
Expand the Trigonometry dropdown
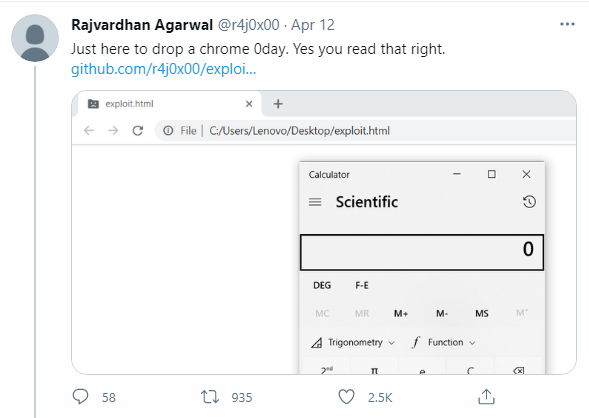[x=353, y=343]
